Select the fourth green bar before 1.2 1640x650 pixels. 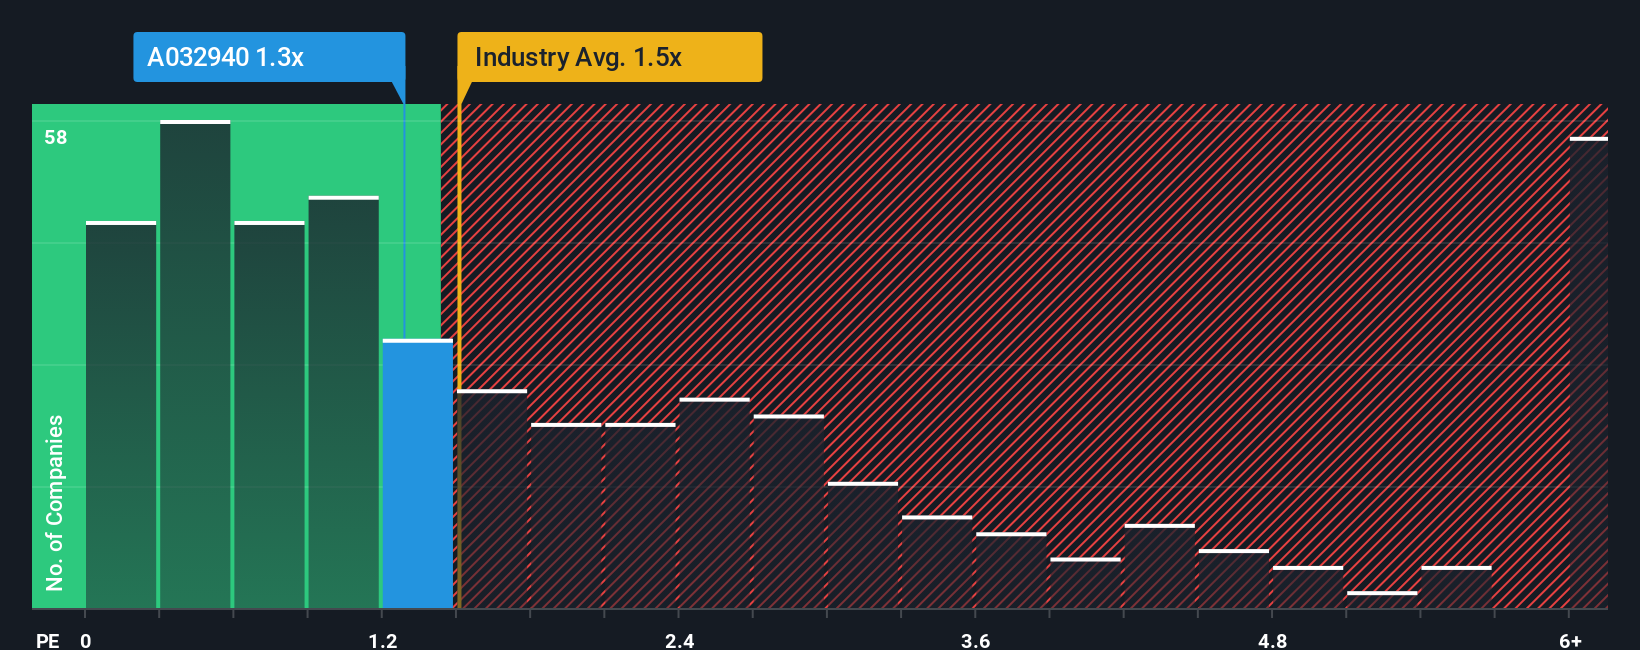pyautogui.click(x=344, y=403)
